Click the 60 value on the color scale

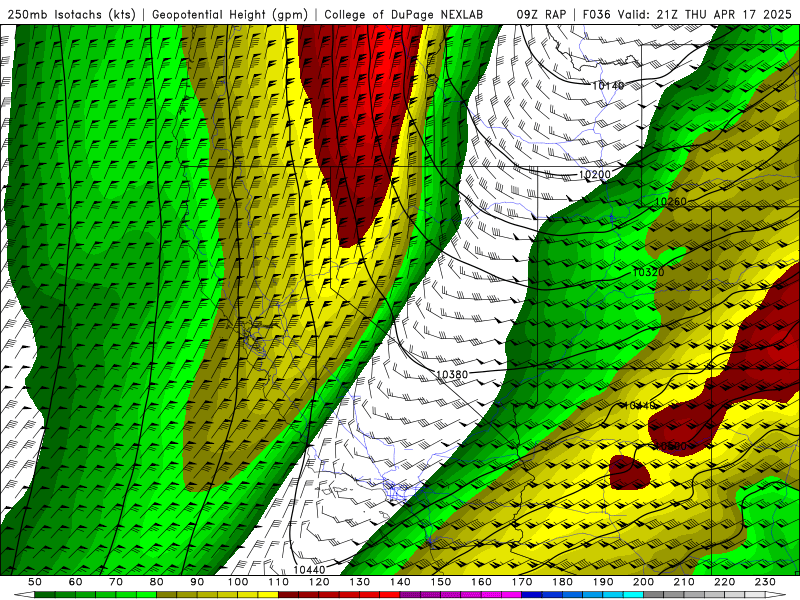[75, 582]
